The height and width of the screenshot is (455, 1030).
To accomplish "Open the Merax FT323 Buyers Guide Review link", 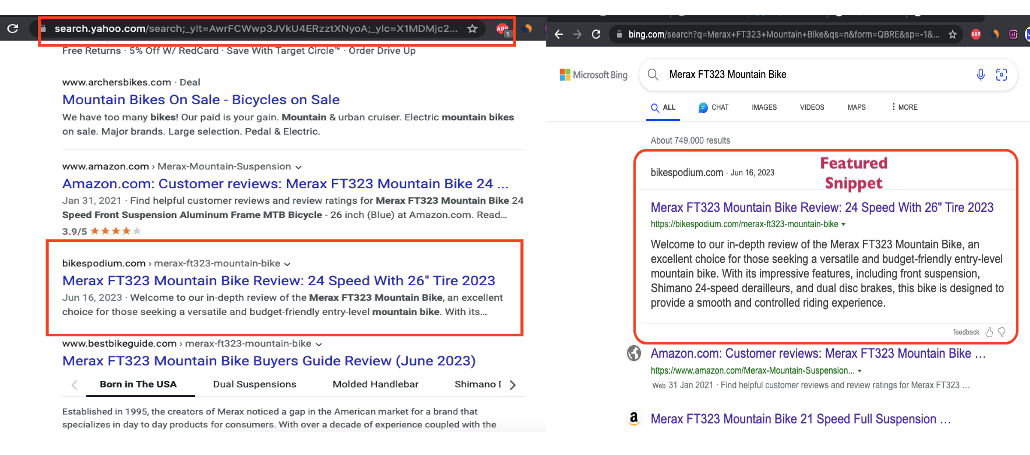I will tap(268, 361).
